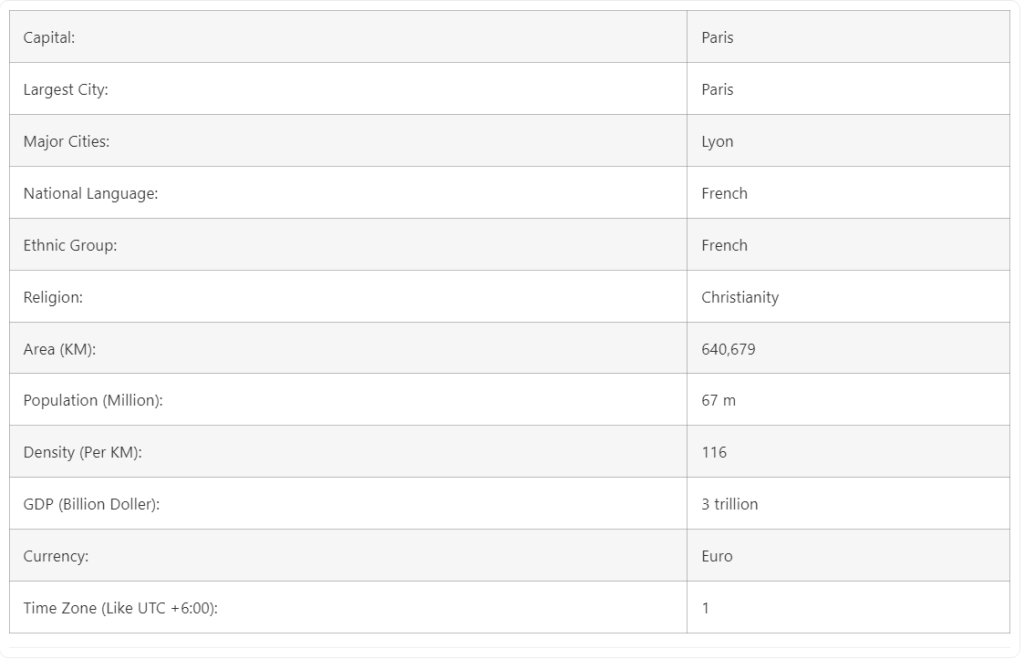Select the Paris value beside Capital
Image resolution: width=1024 pixels, height=659 pixels.
(x=717, y=38)
